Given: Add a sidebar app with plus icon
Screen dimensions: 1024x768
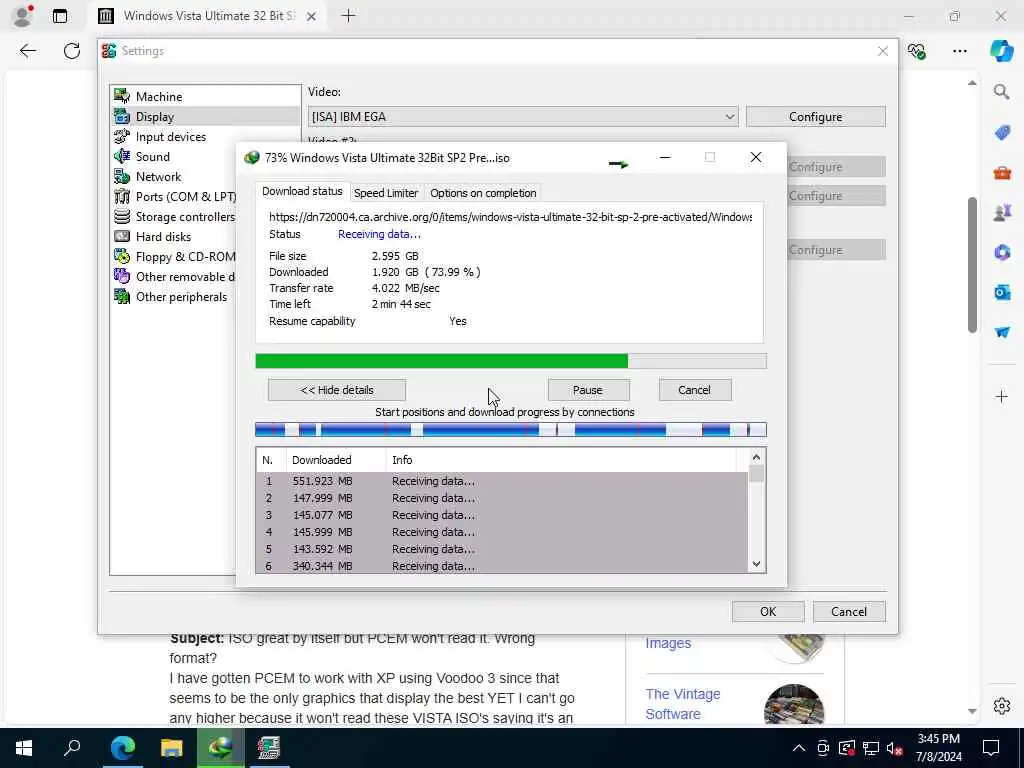Looking at the screenshot, I should [x=1002, y=396].
